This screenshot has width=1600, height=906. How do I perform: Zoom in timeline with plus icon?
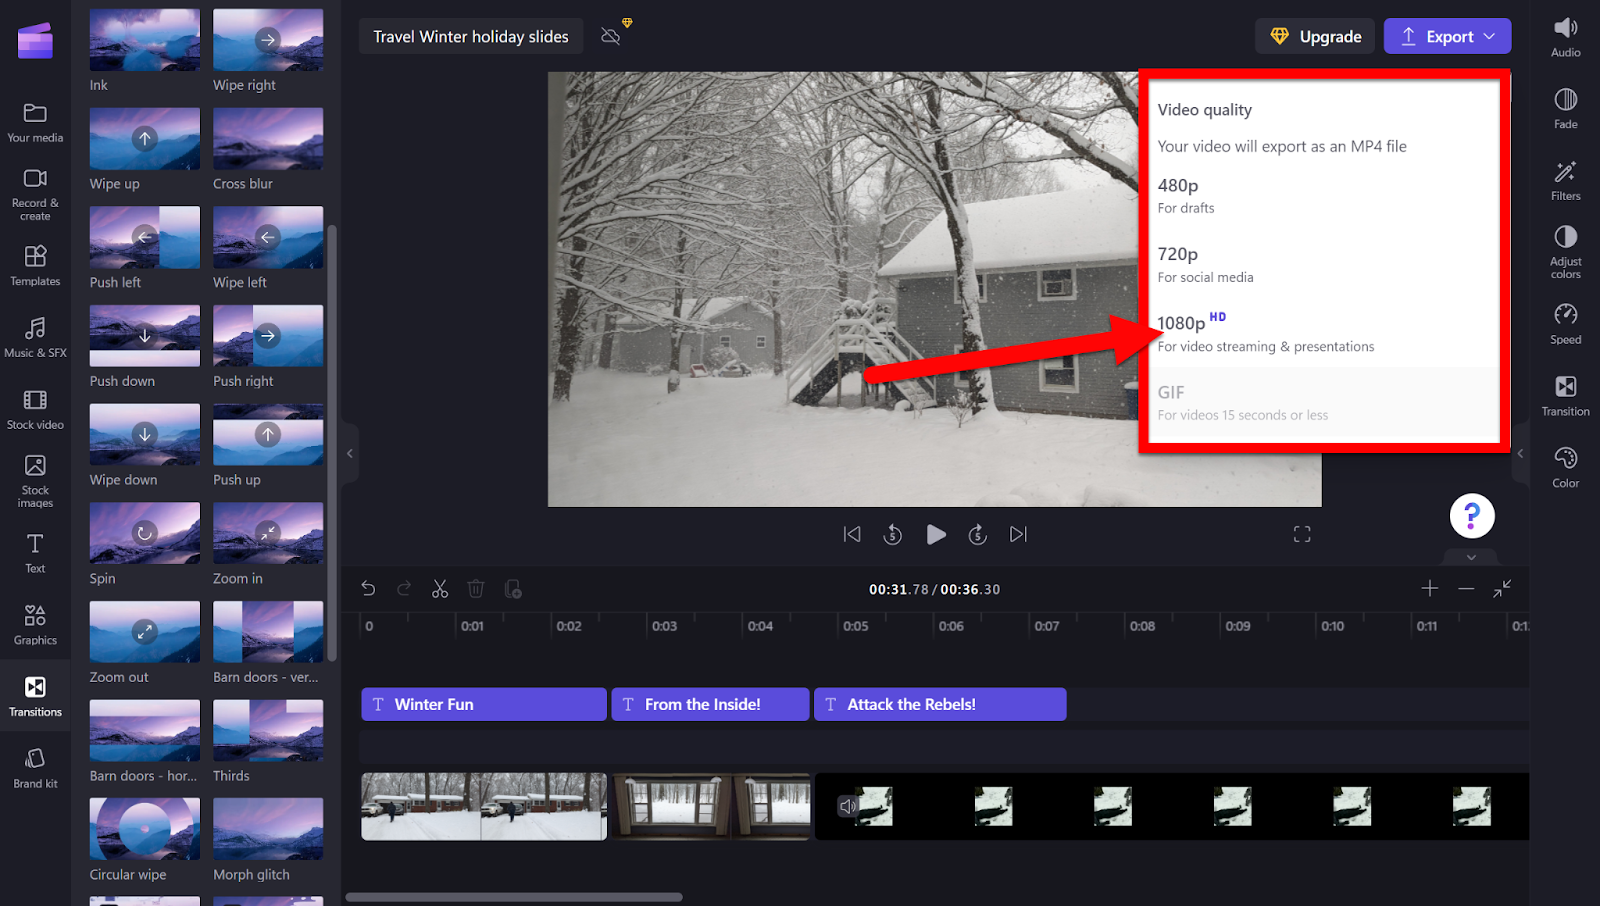[x=1430, y=589]
